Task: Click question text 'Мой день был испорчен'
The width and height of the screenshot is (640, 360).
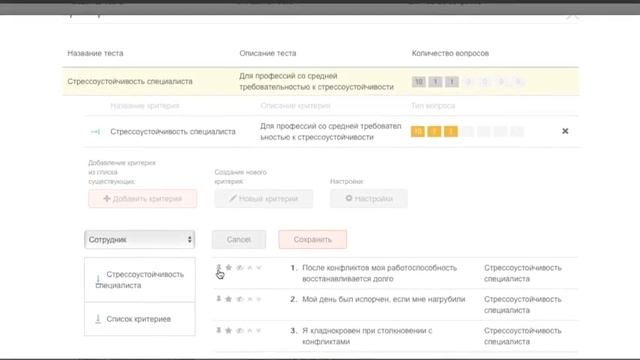Action: 384,299
